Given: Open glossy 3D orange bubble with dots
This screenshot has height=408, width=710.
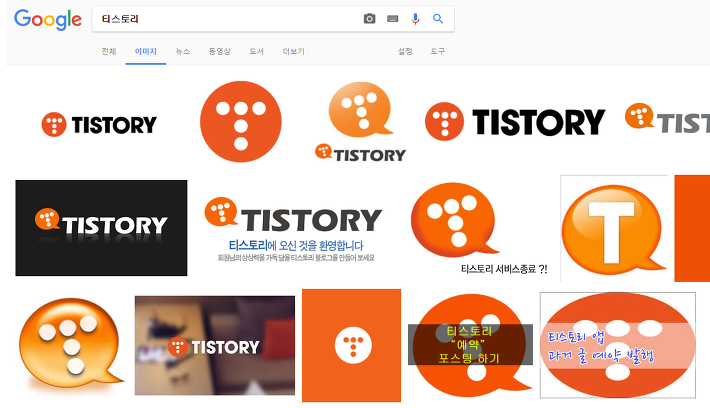Looking at the screenshot, I should point(71,345).
